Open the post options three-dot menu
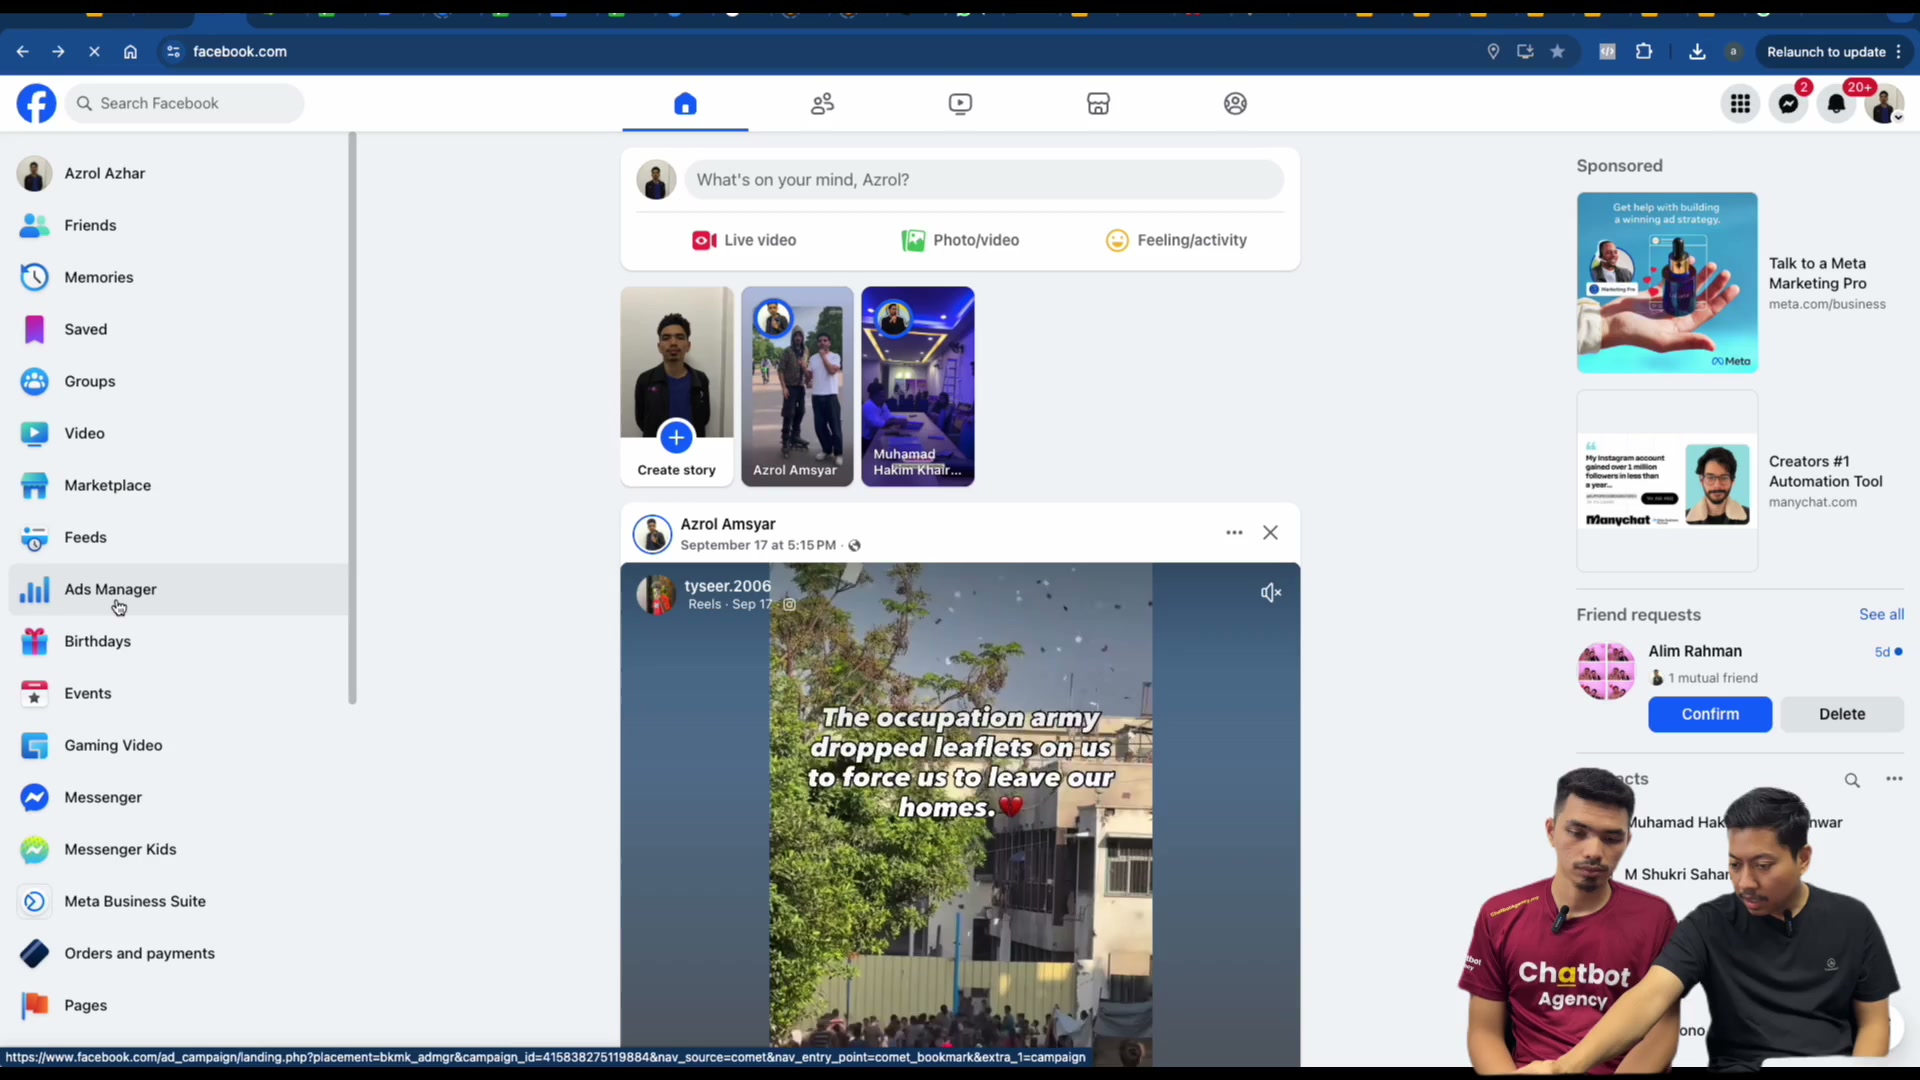The width and height of the screenshot is (1920, 1080). click(x=1234, y=533)
